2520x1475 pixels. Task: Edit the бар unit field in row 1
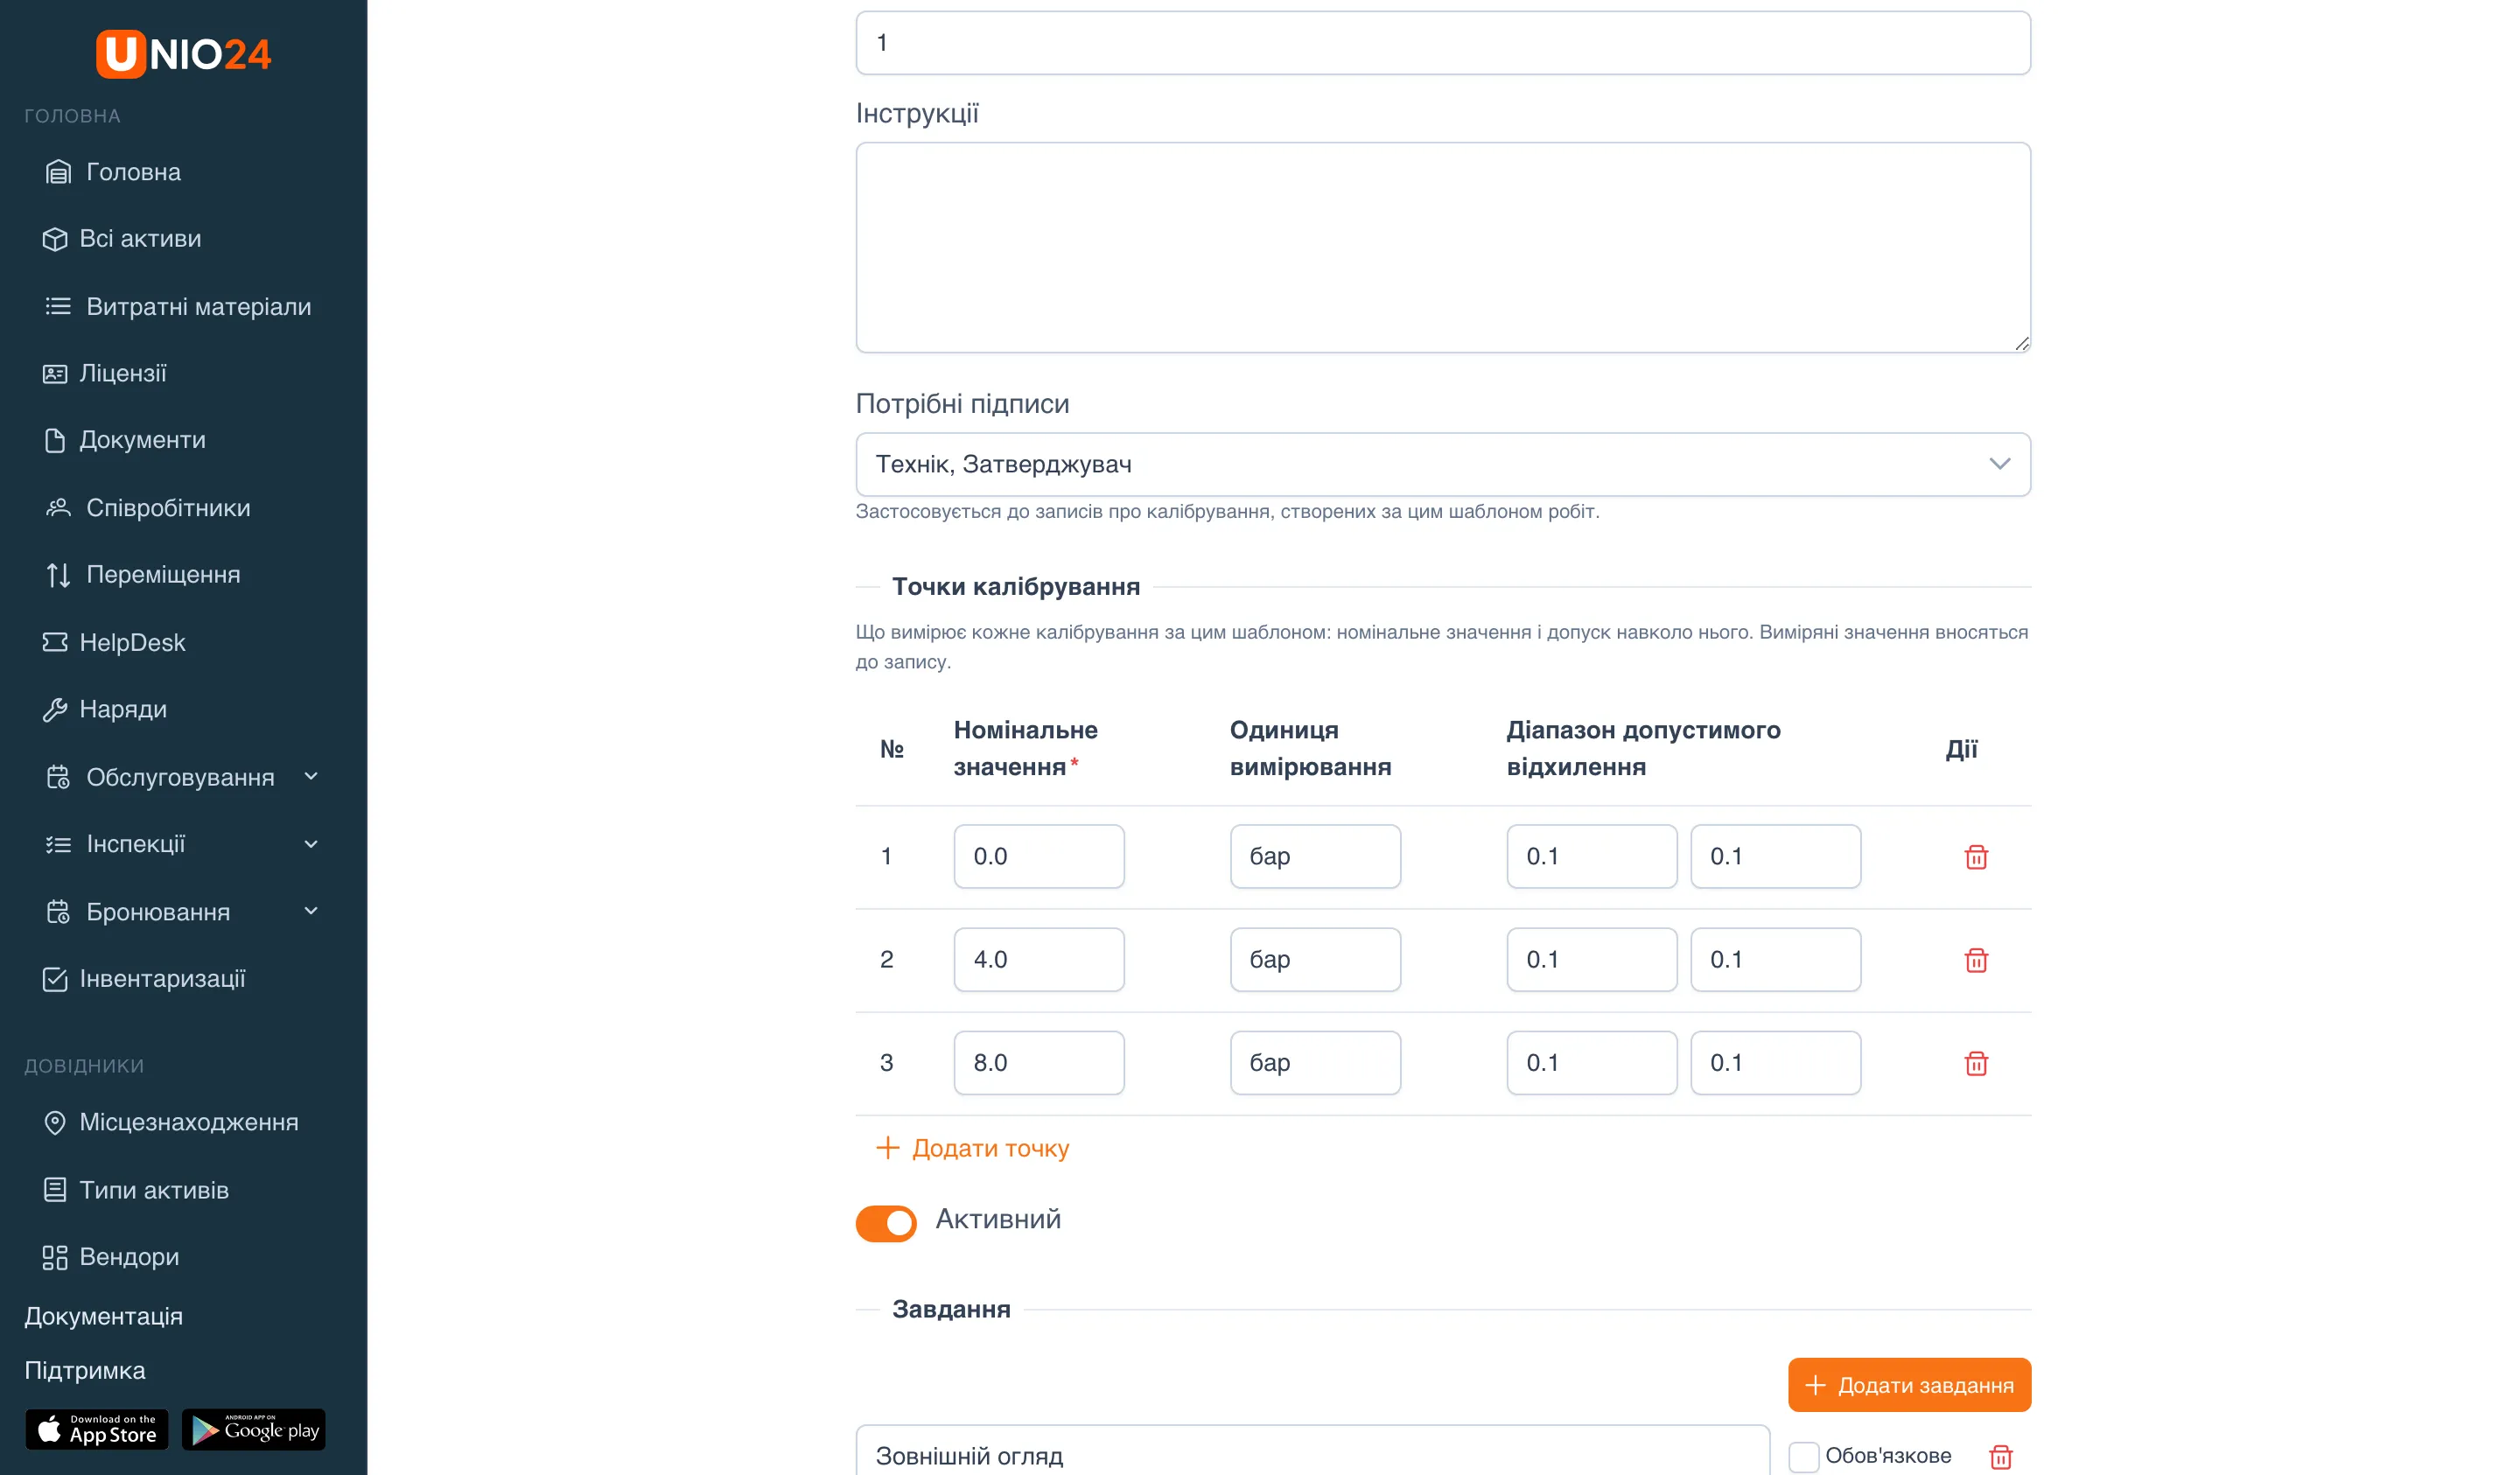(x=1315, y=856)
